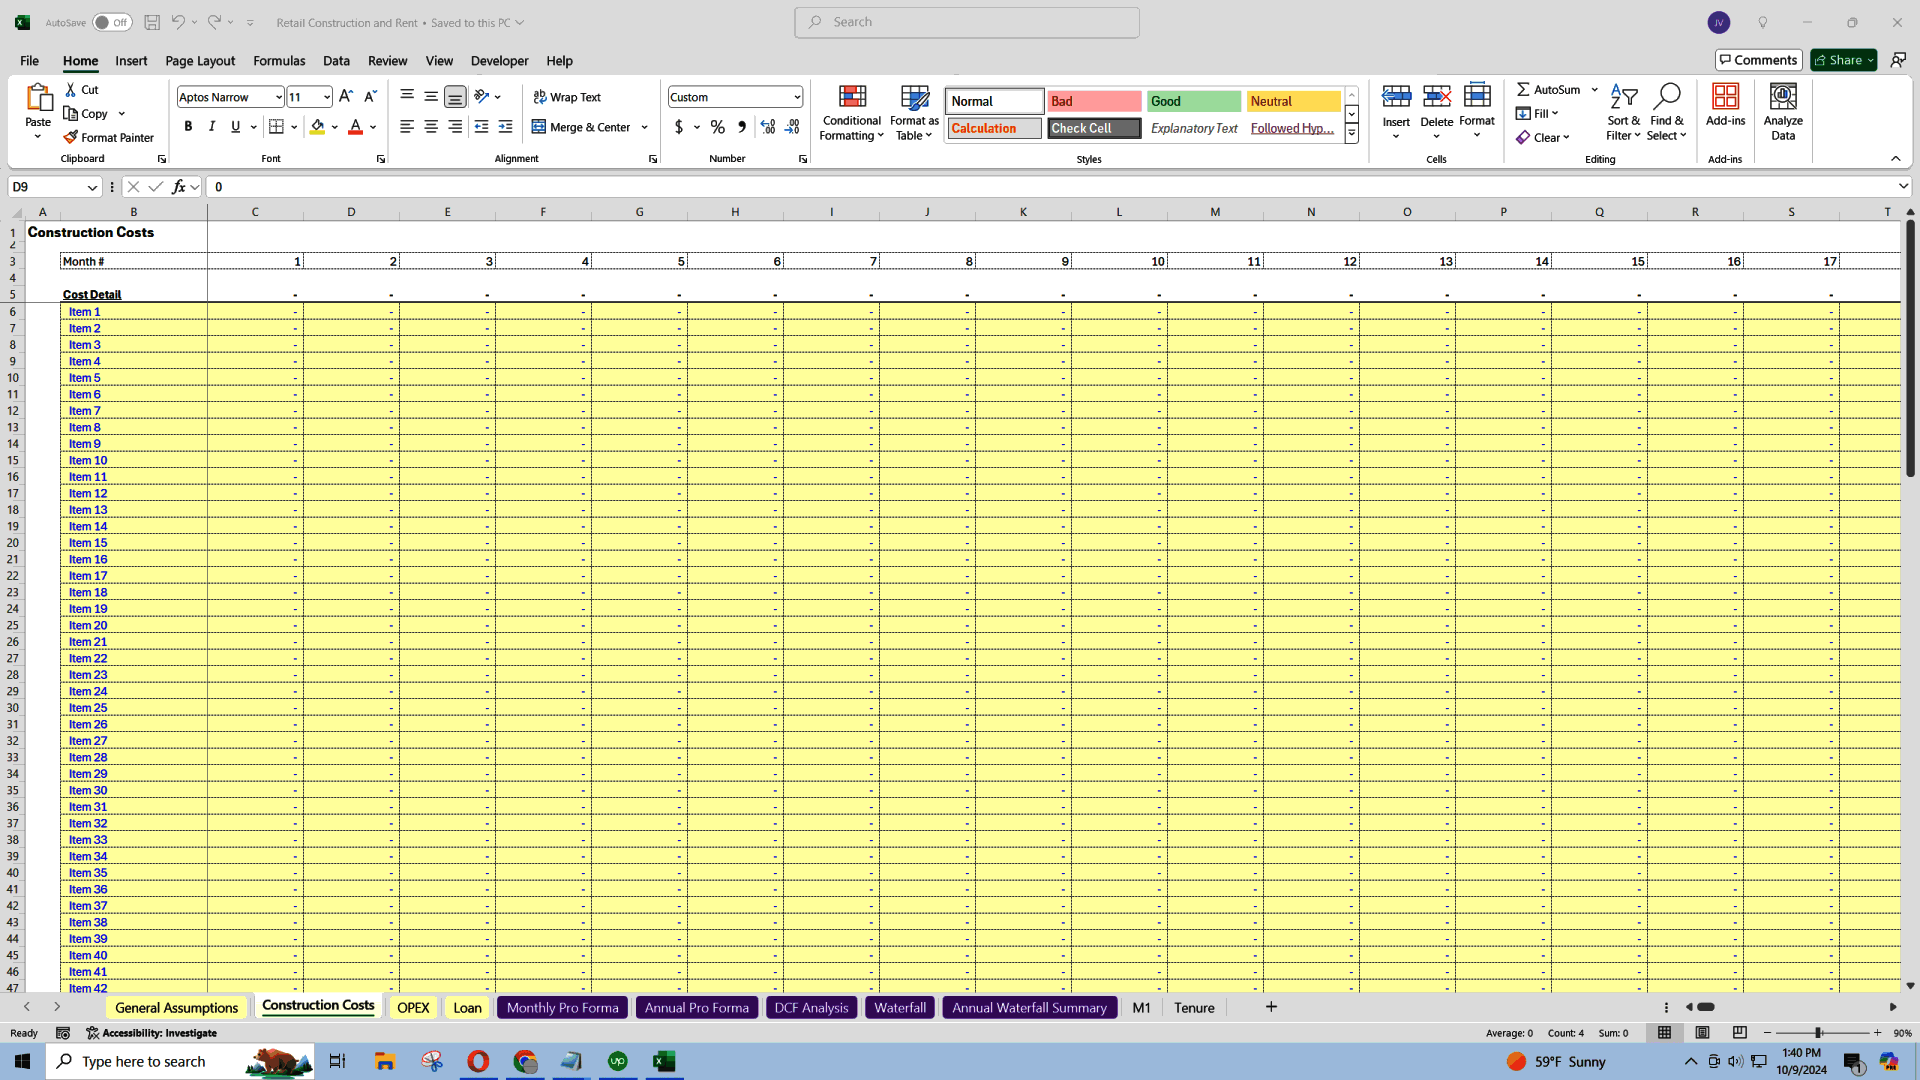Select the Wrap Text icon
Screen dimensions: 1920x1080
(x=566, y=96)
